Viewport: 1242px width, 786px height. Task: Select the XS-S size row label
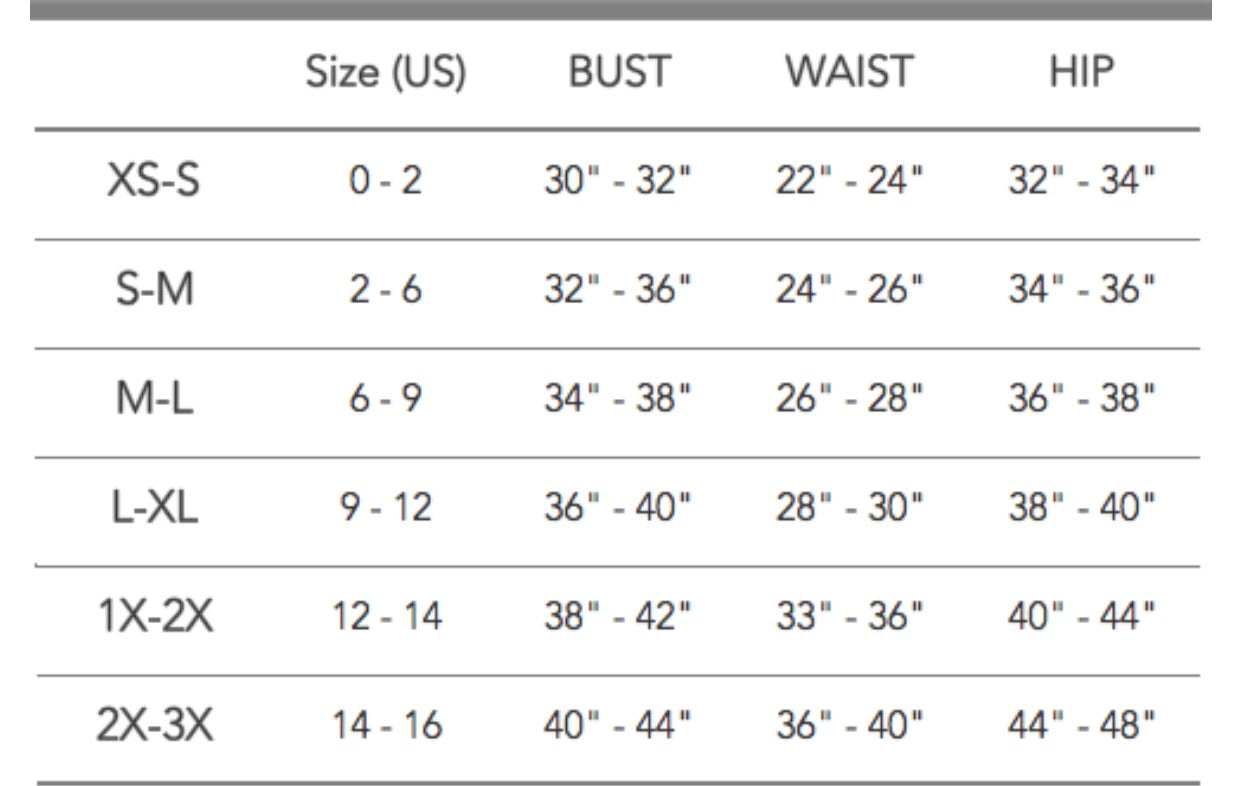click(x=152, y=183)
